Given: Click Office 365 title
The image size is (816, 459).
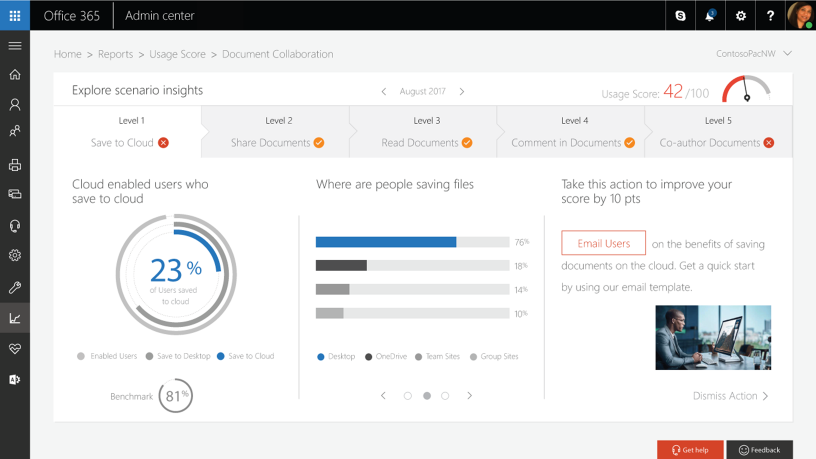Looking at the screenshot, I should pos(71,16).
